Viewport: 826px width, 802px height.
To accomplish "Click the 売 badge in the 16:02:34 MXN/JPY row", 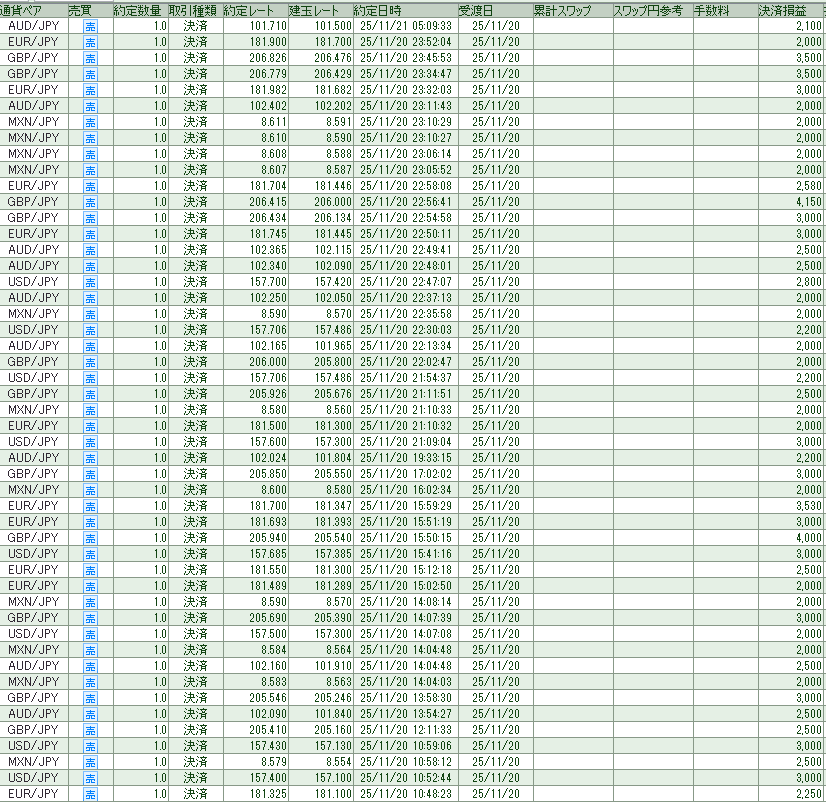I will click(x=90, y=490).
